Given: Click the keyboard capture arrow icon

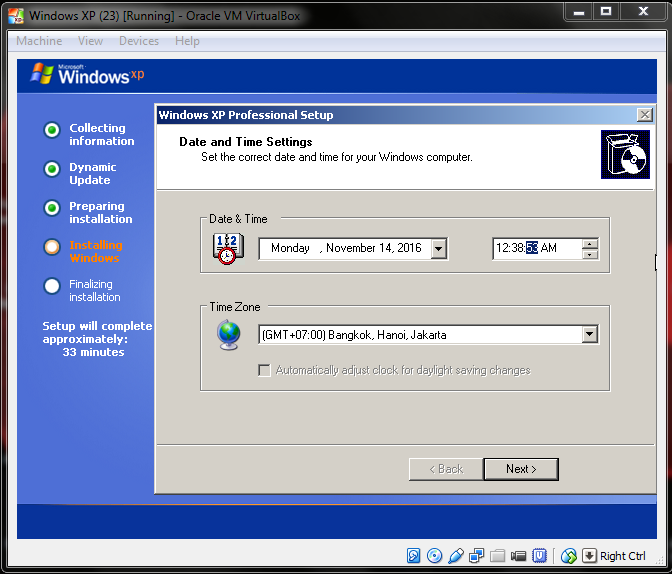Looking at the screenshot, I should pyautogui.click(x=589, y=556).
